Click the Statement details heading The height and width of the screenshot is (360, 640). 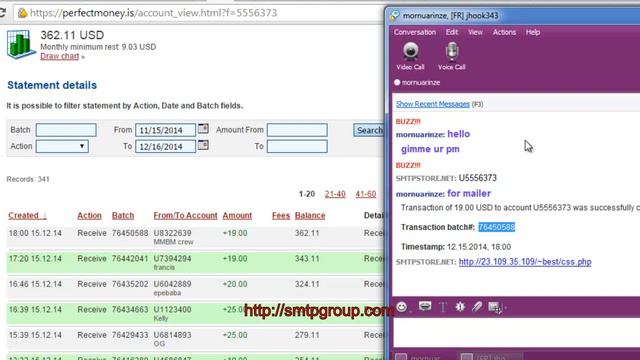click(52, 85)
